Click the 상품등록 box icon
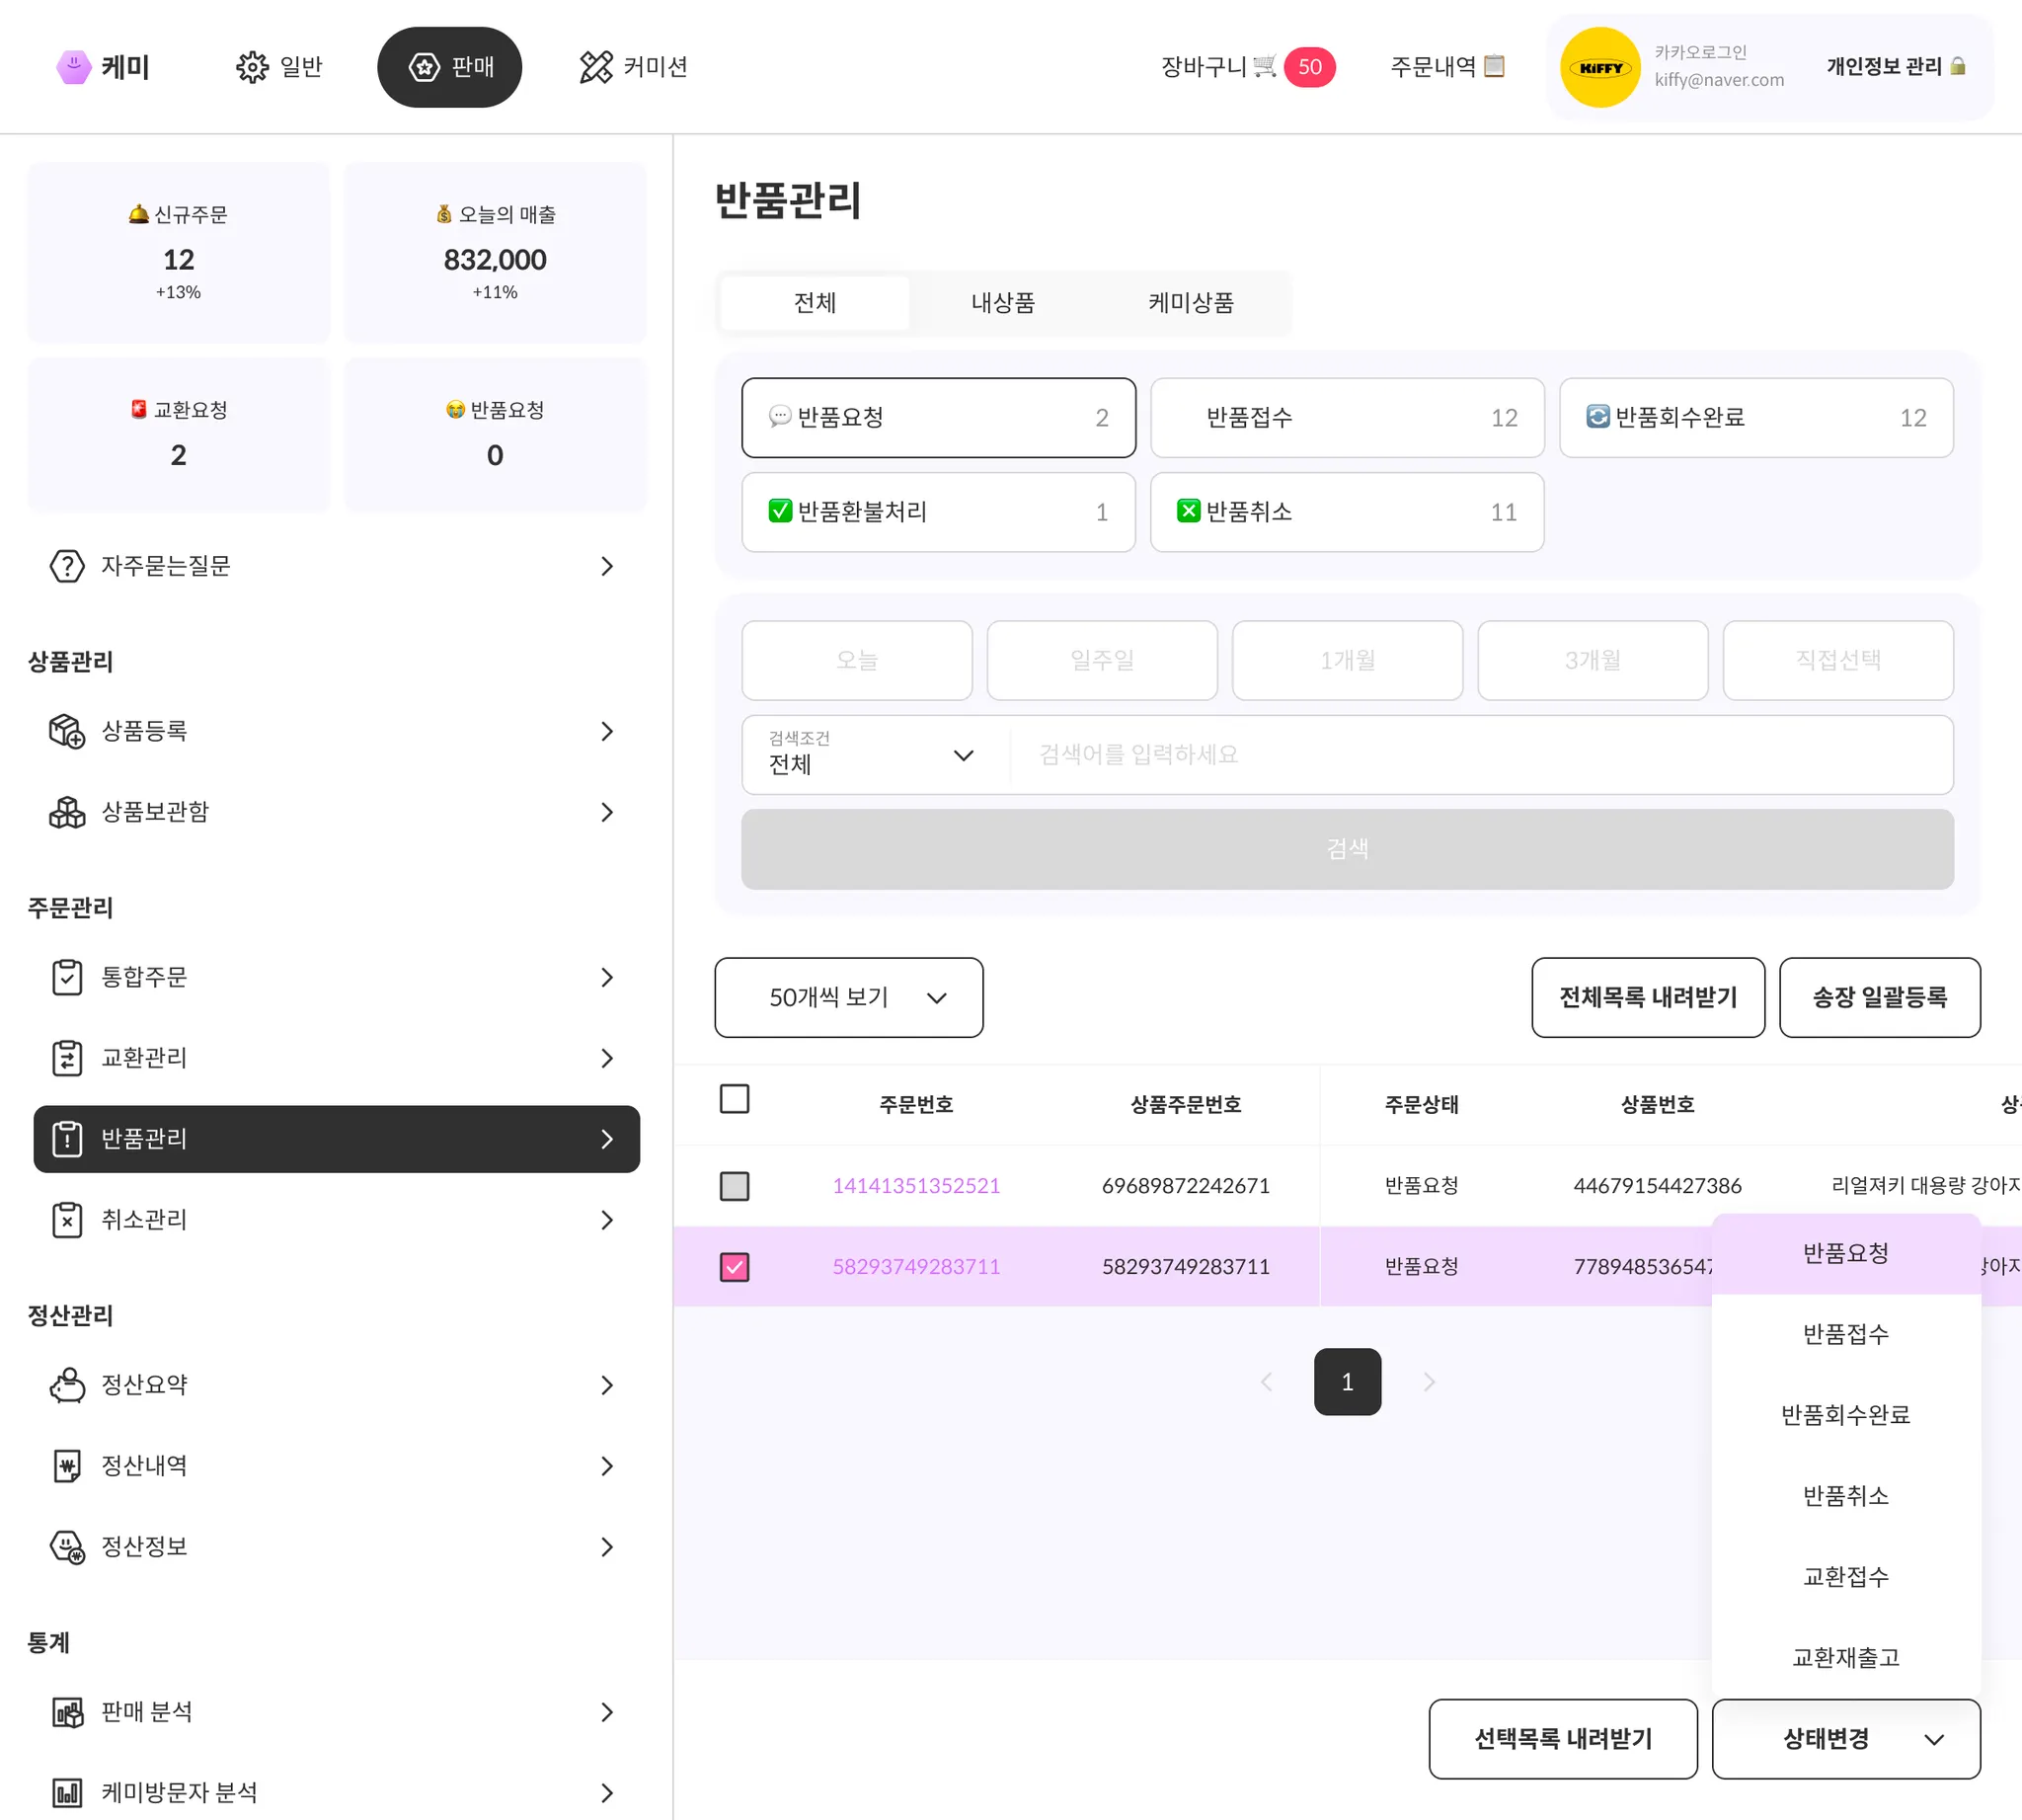 pyautogui.click(x=67, y=731)
